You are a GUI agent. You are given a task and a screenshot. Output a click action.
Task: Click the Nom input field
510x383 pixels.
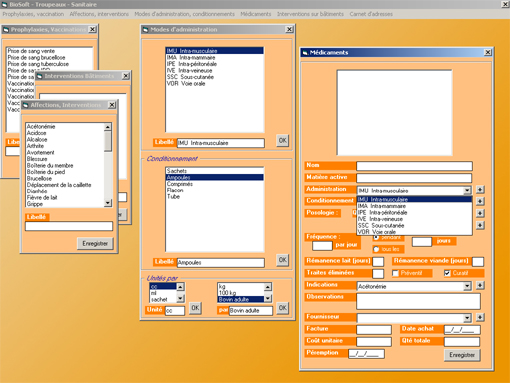(414, 166)
